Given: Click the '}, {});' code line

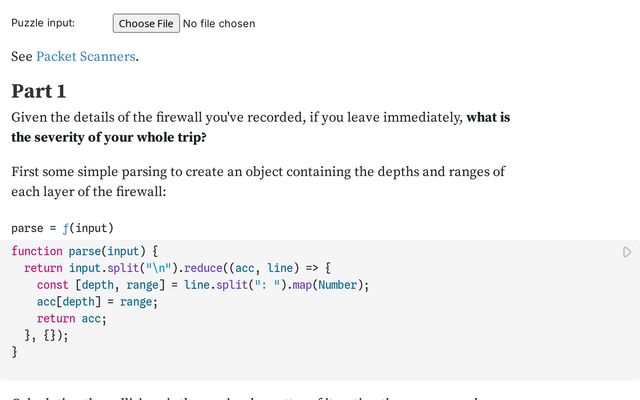Looking at the screenshot, I should click(x=47, y=336).
